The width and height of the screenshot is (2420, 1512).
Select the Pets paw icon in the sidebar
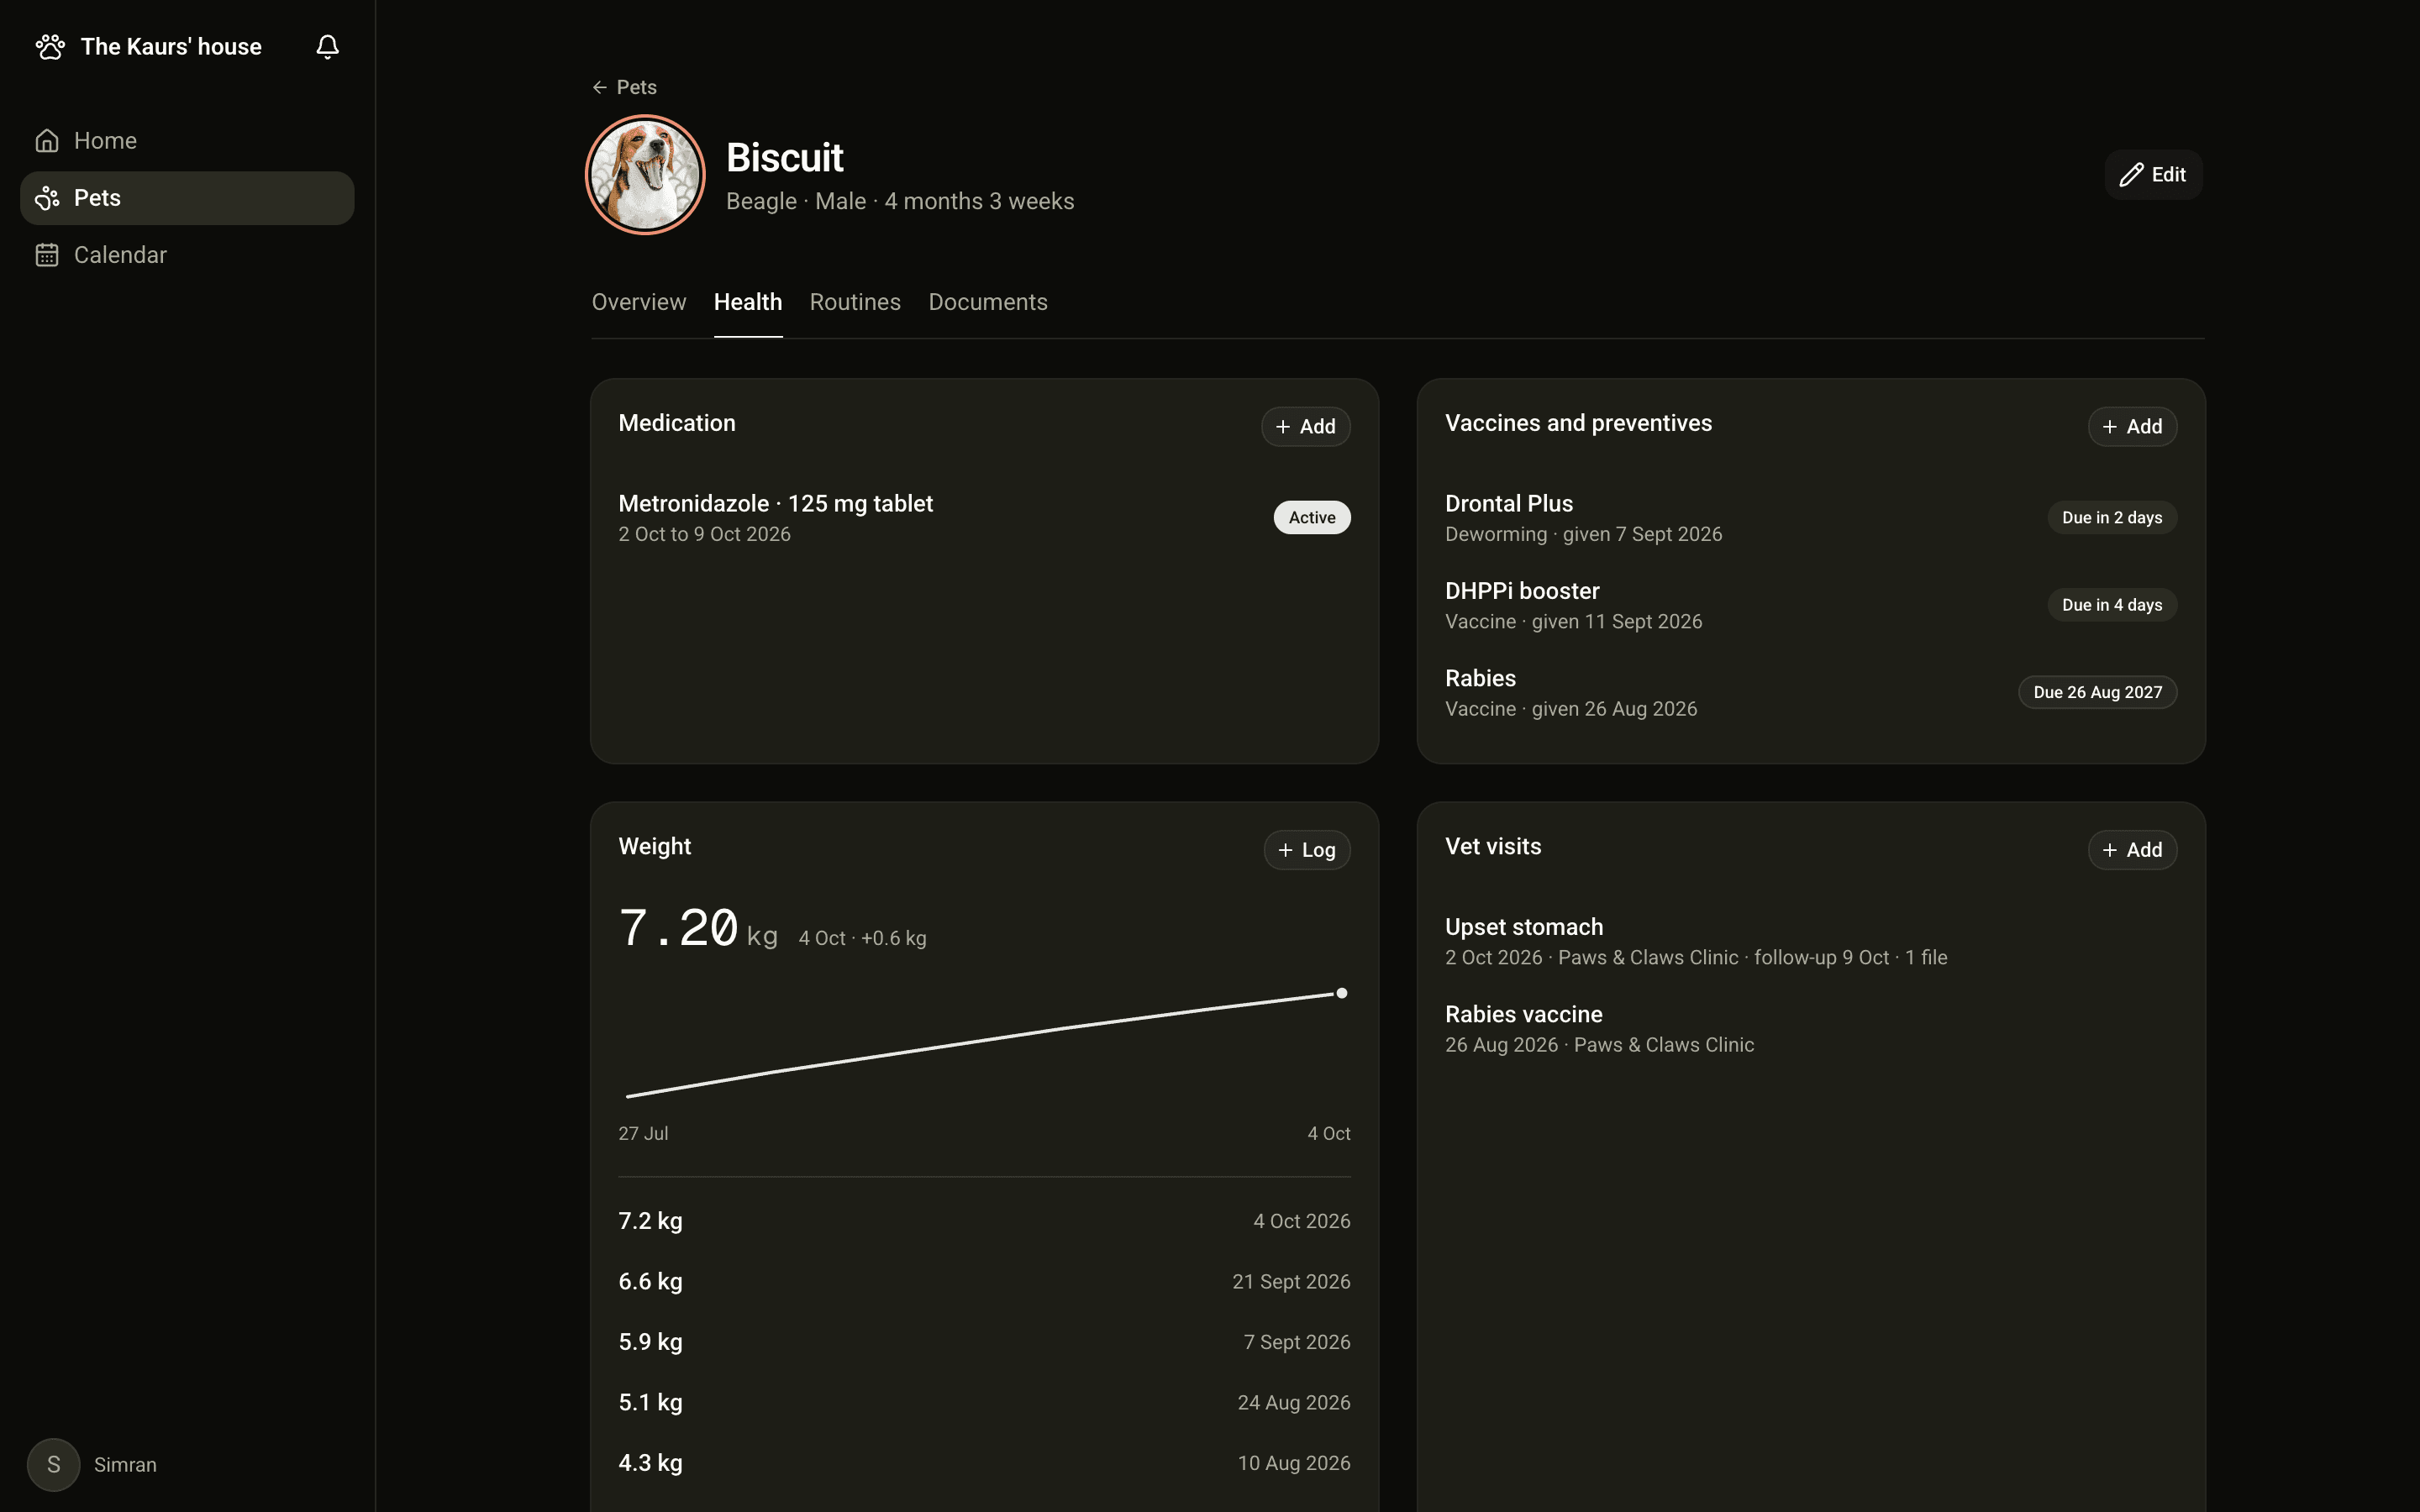47,198
